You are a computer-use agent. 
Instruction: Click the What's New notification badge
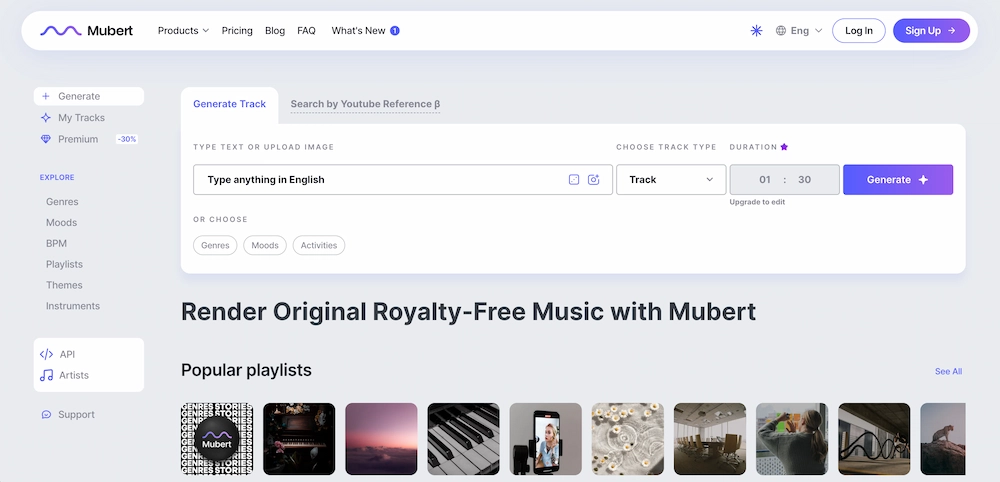395,31
